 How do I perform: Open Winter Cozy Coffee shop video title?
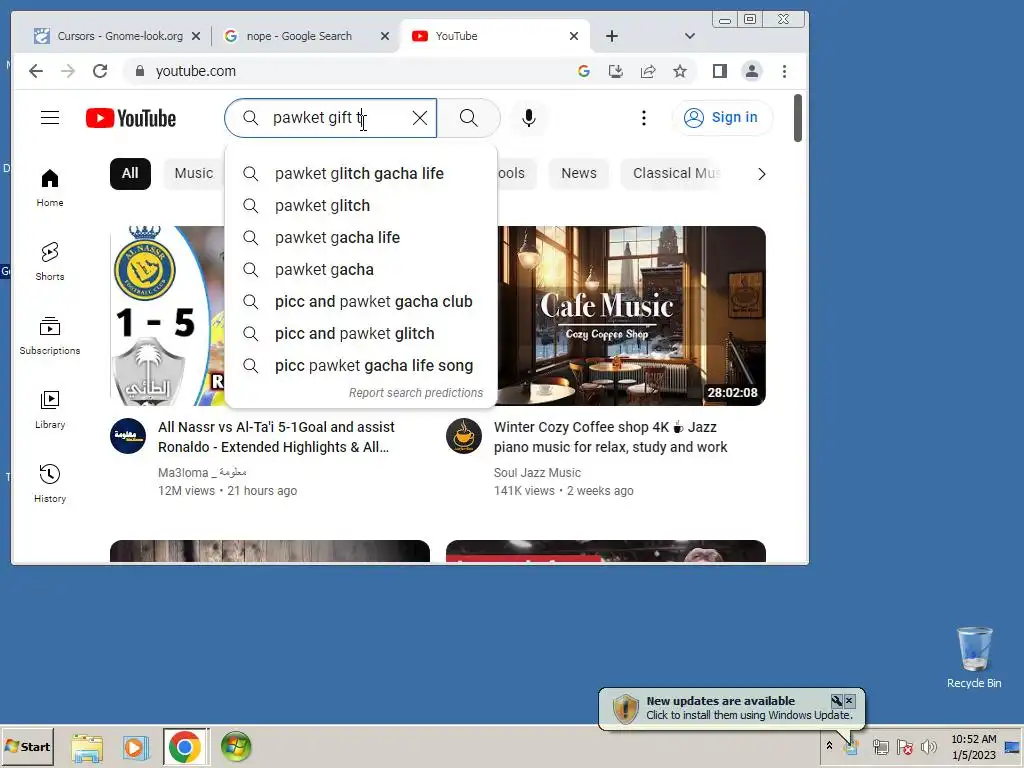click(x=610, y=437)
